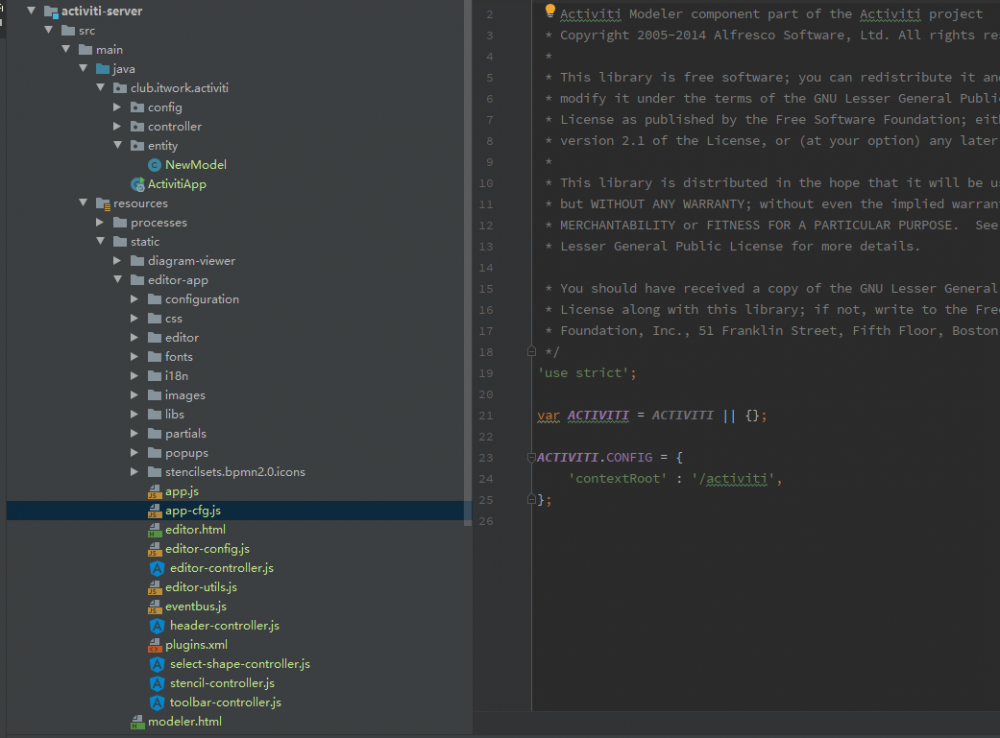Expand the processes folder

pyautogui.click(x=101, y=222)
